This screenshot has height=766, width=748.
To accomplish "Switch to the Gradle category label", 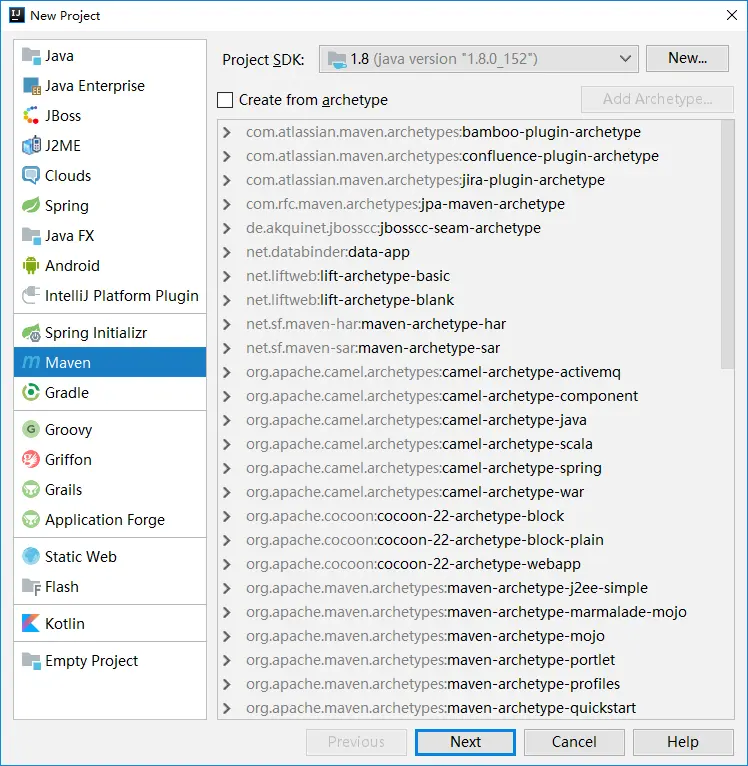I will pyautogui.click(x=67, y=393).
